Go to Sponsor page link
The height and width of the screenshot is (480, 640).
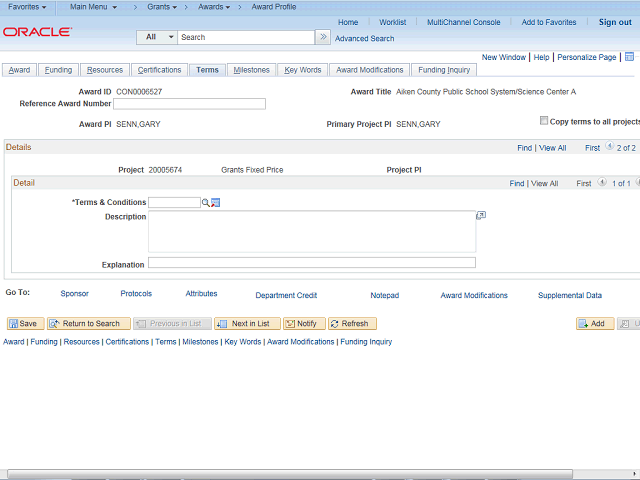coord(74,293)
